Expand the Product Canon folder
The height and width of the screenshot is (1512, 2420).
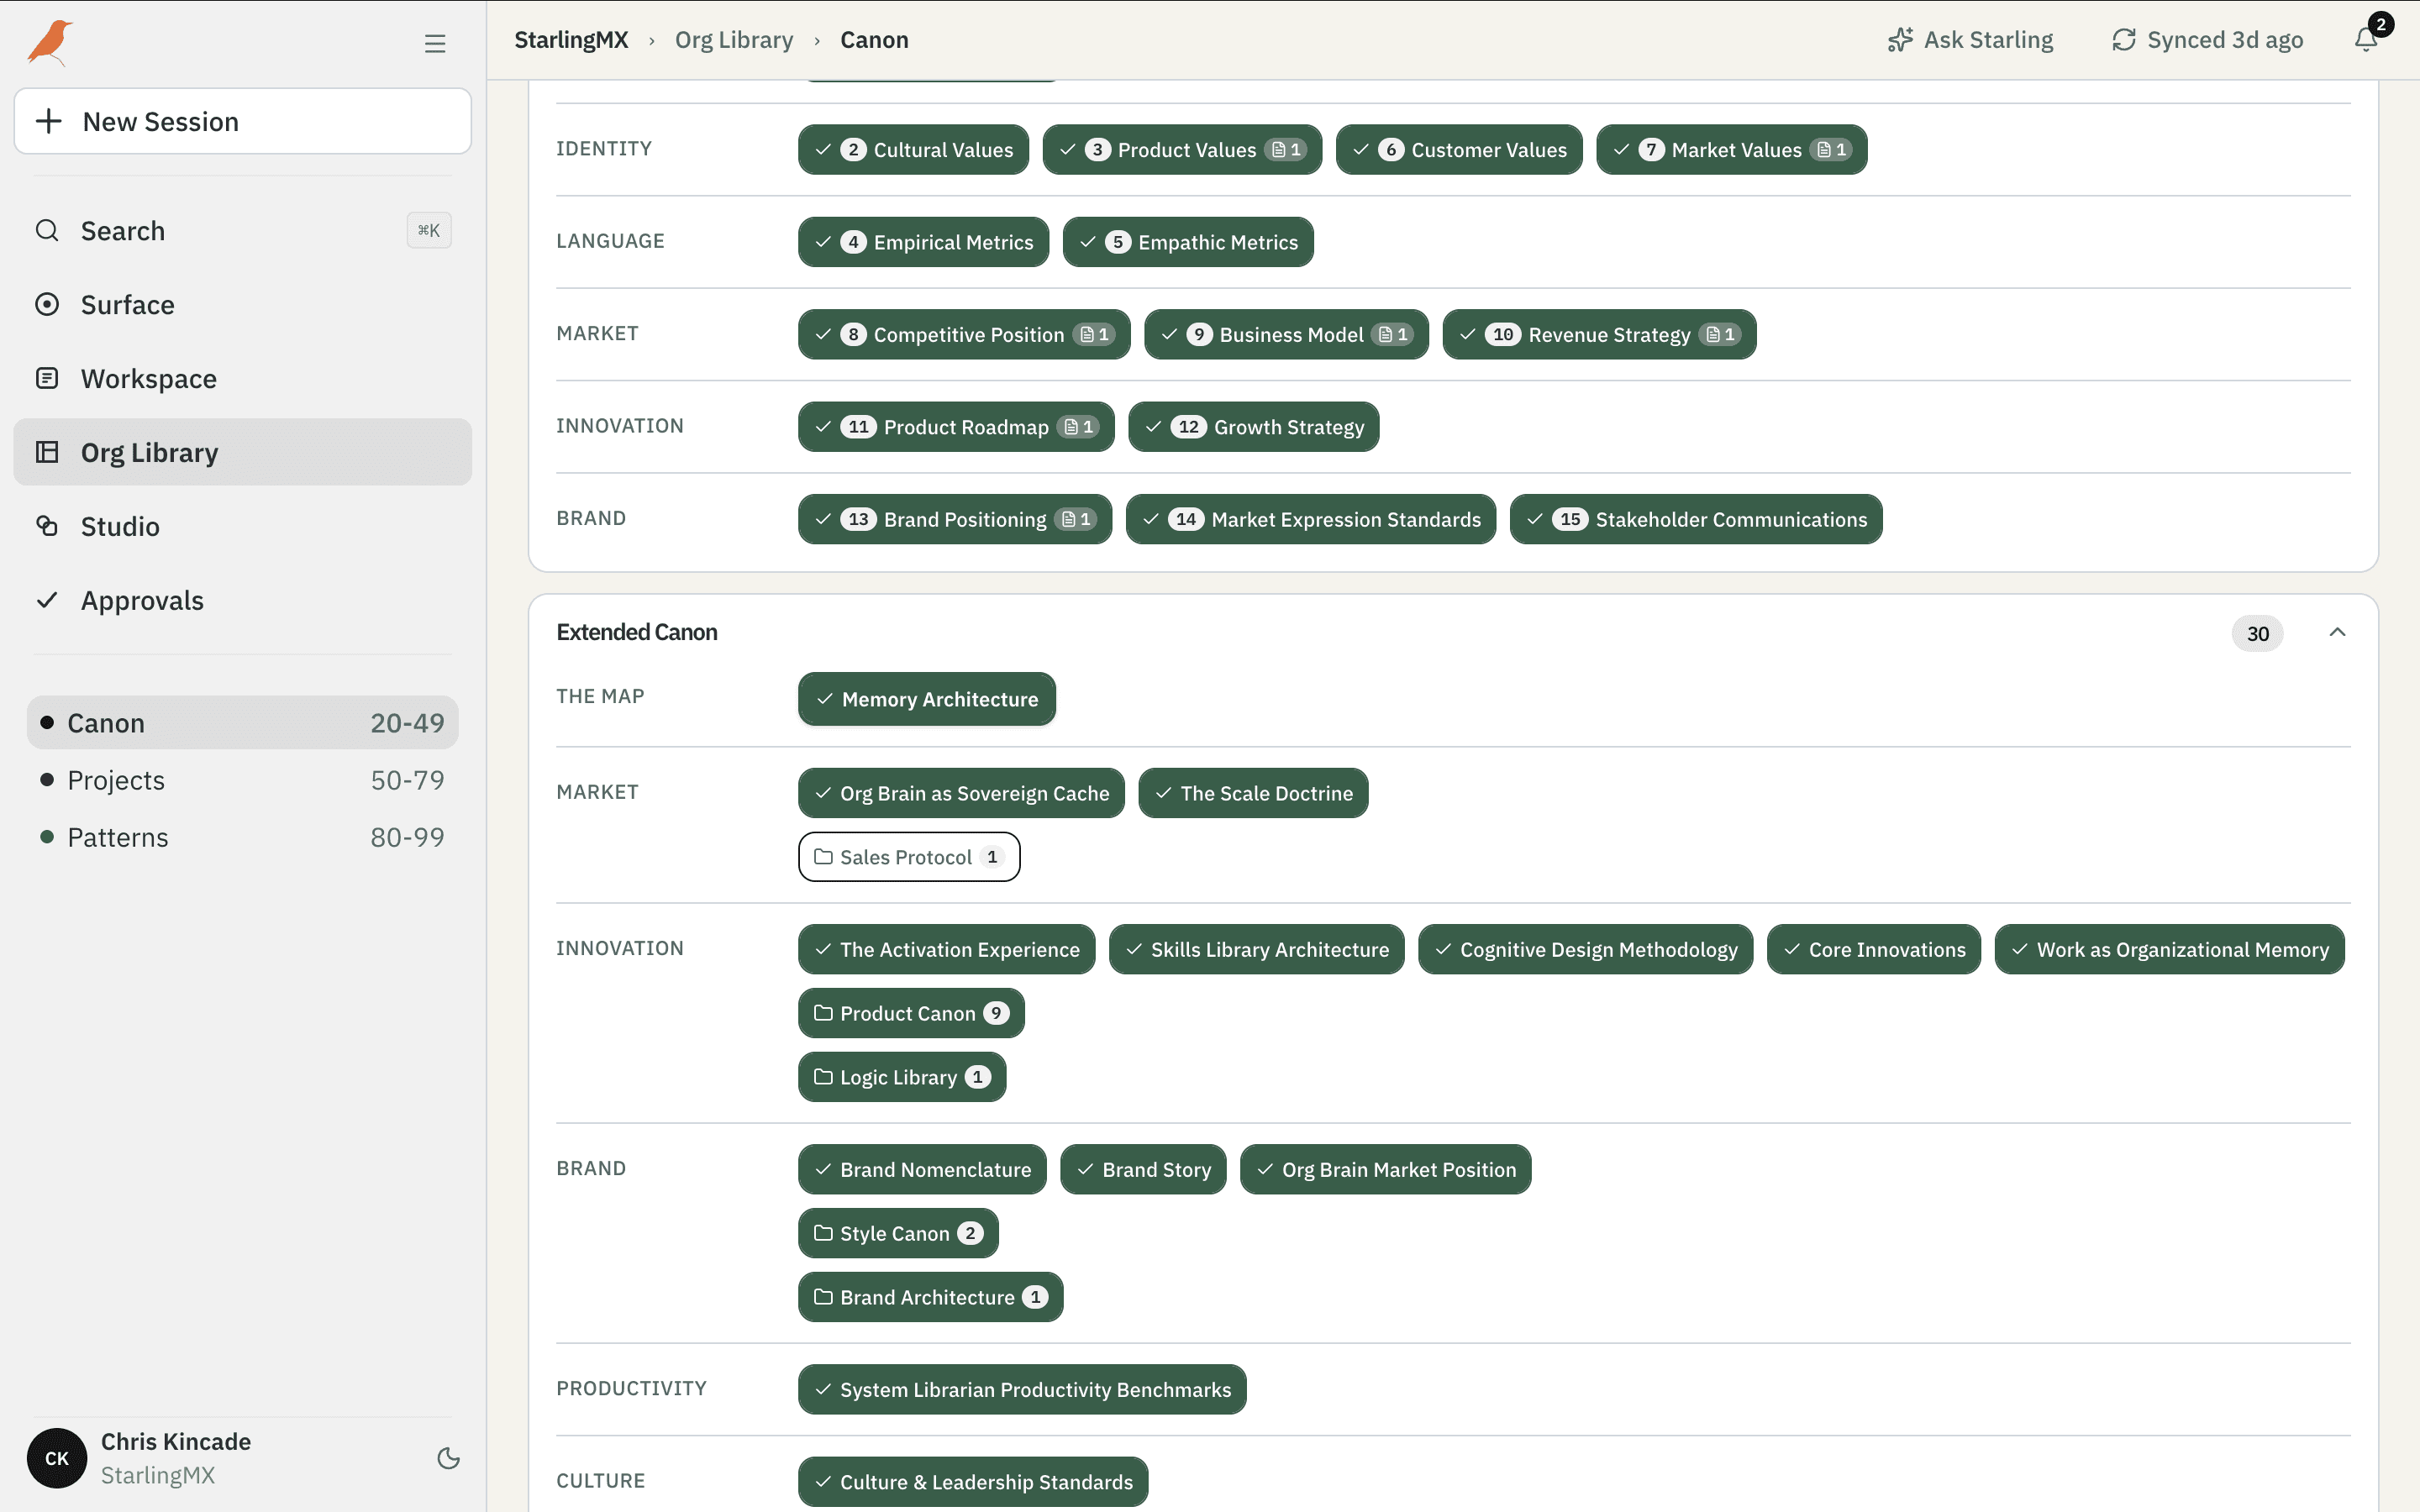click(911, 1014)
